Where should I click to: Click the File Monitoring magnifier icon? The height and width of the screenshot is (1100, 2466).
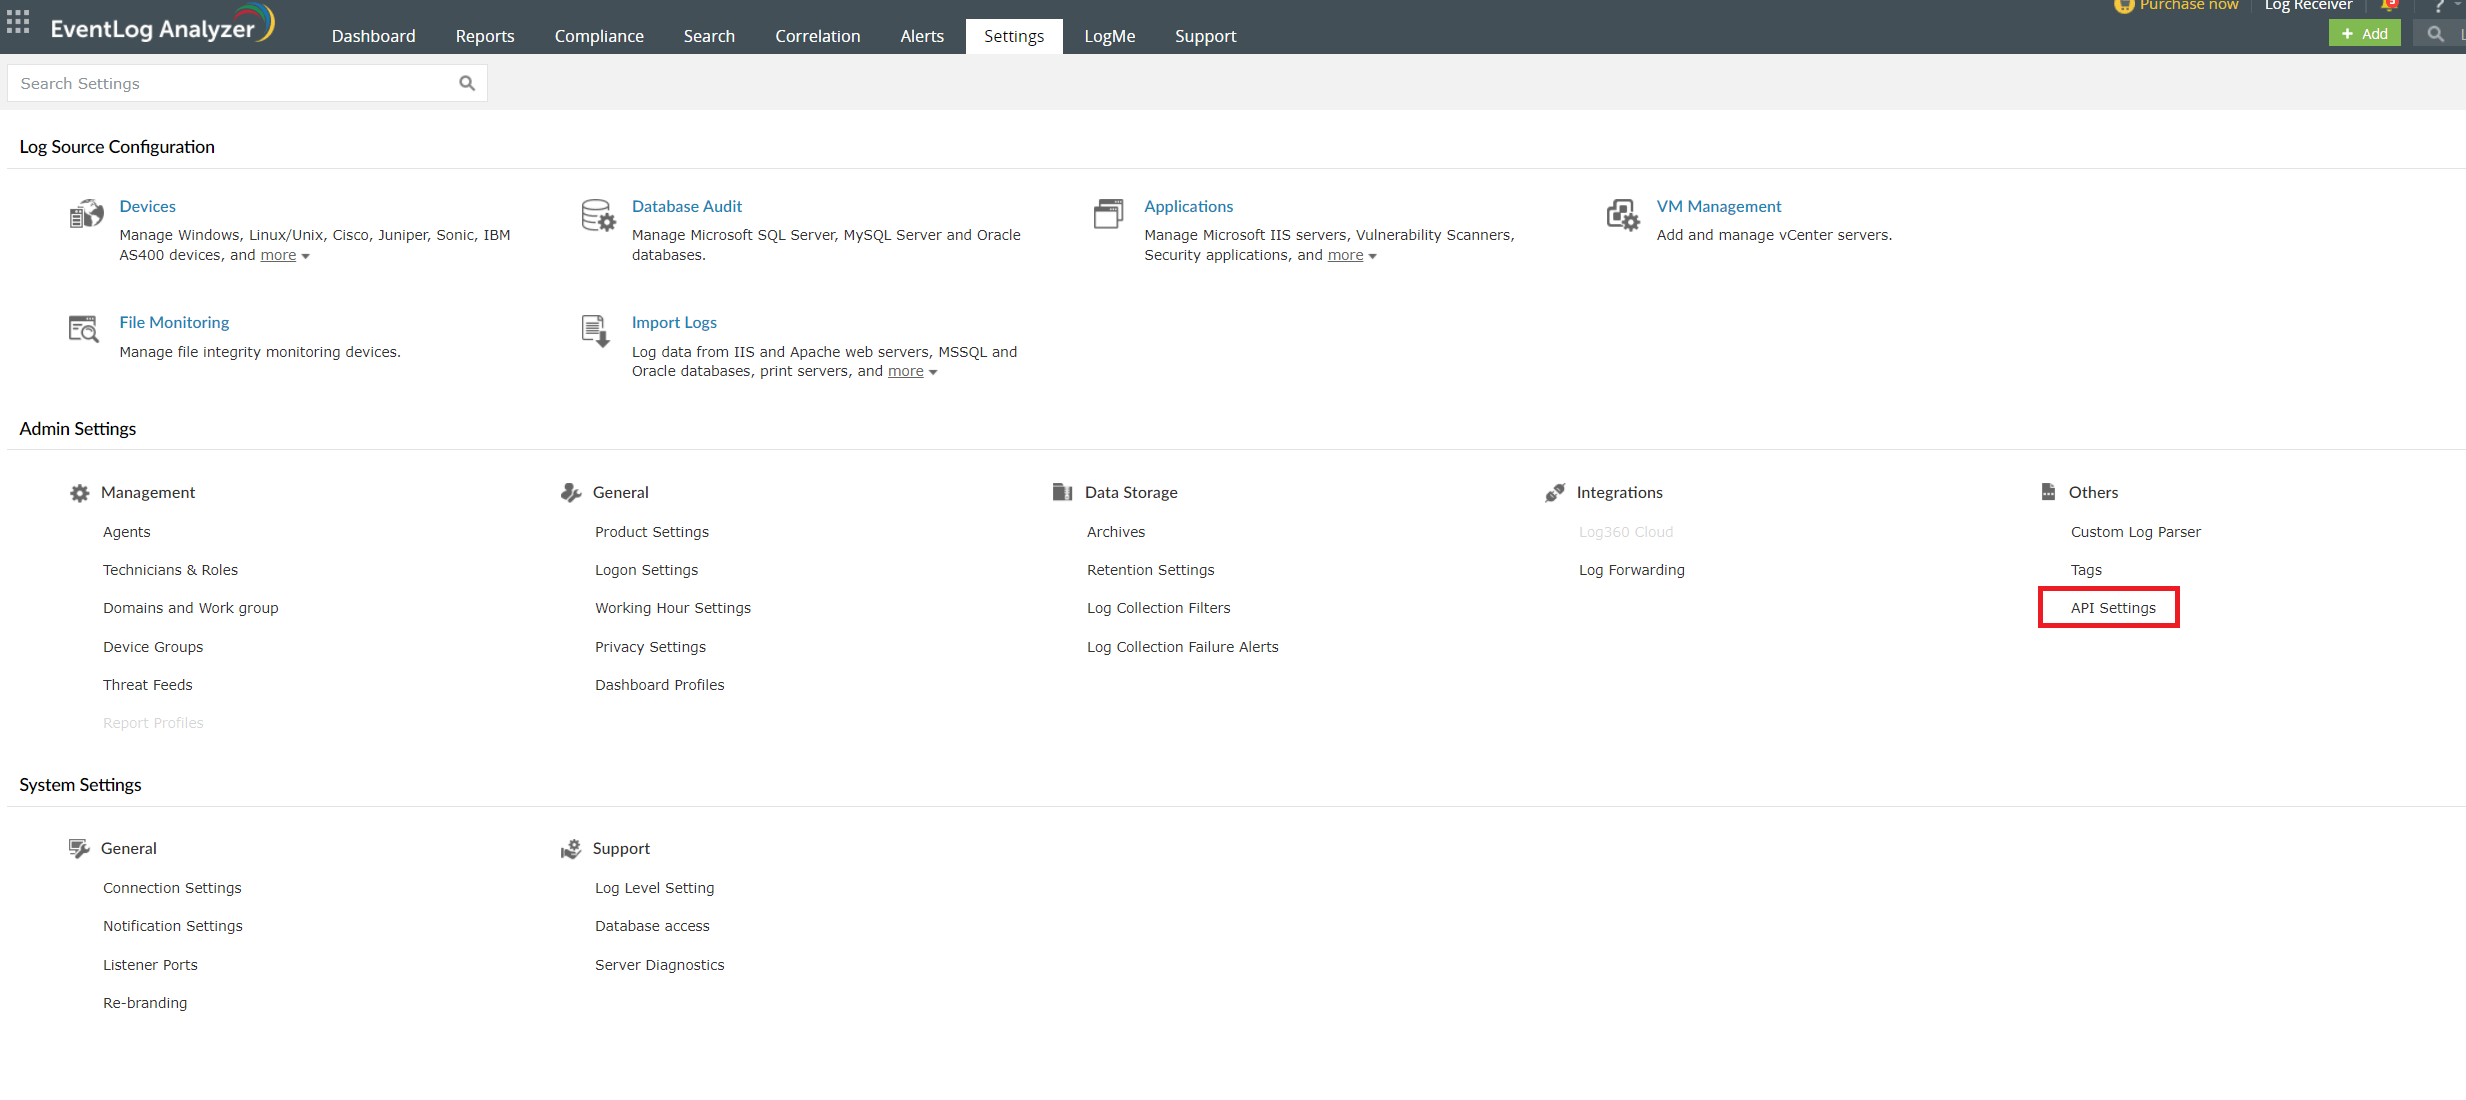84,329
